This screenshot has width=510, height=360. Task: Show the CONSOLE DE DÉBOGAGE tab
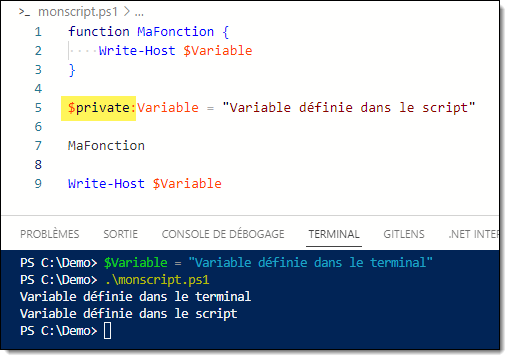(x=223, y=234)
